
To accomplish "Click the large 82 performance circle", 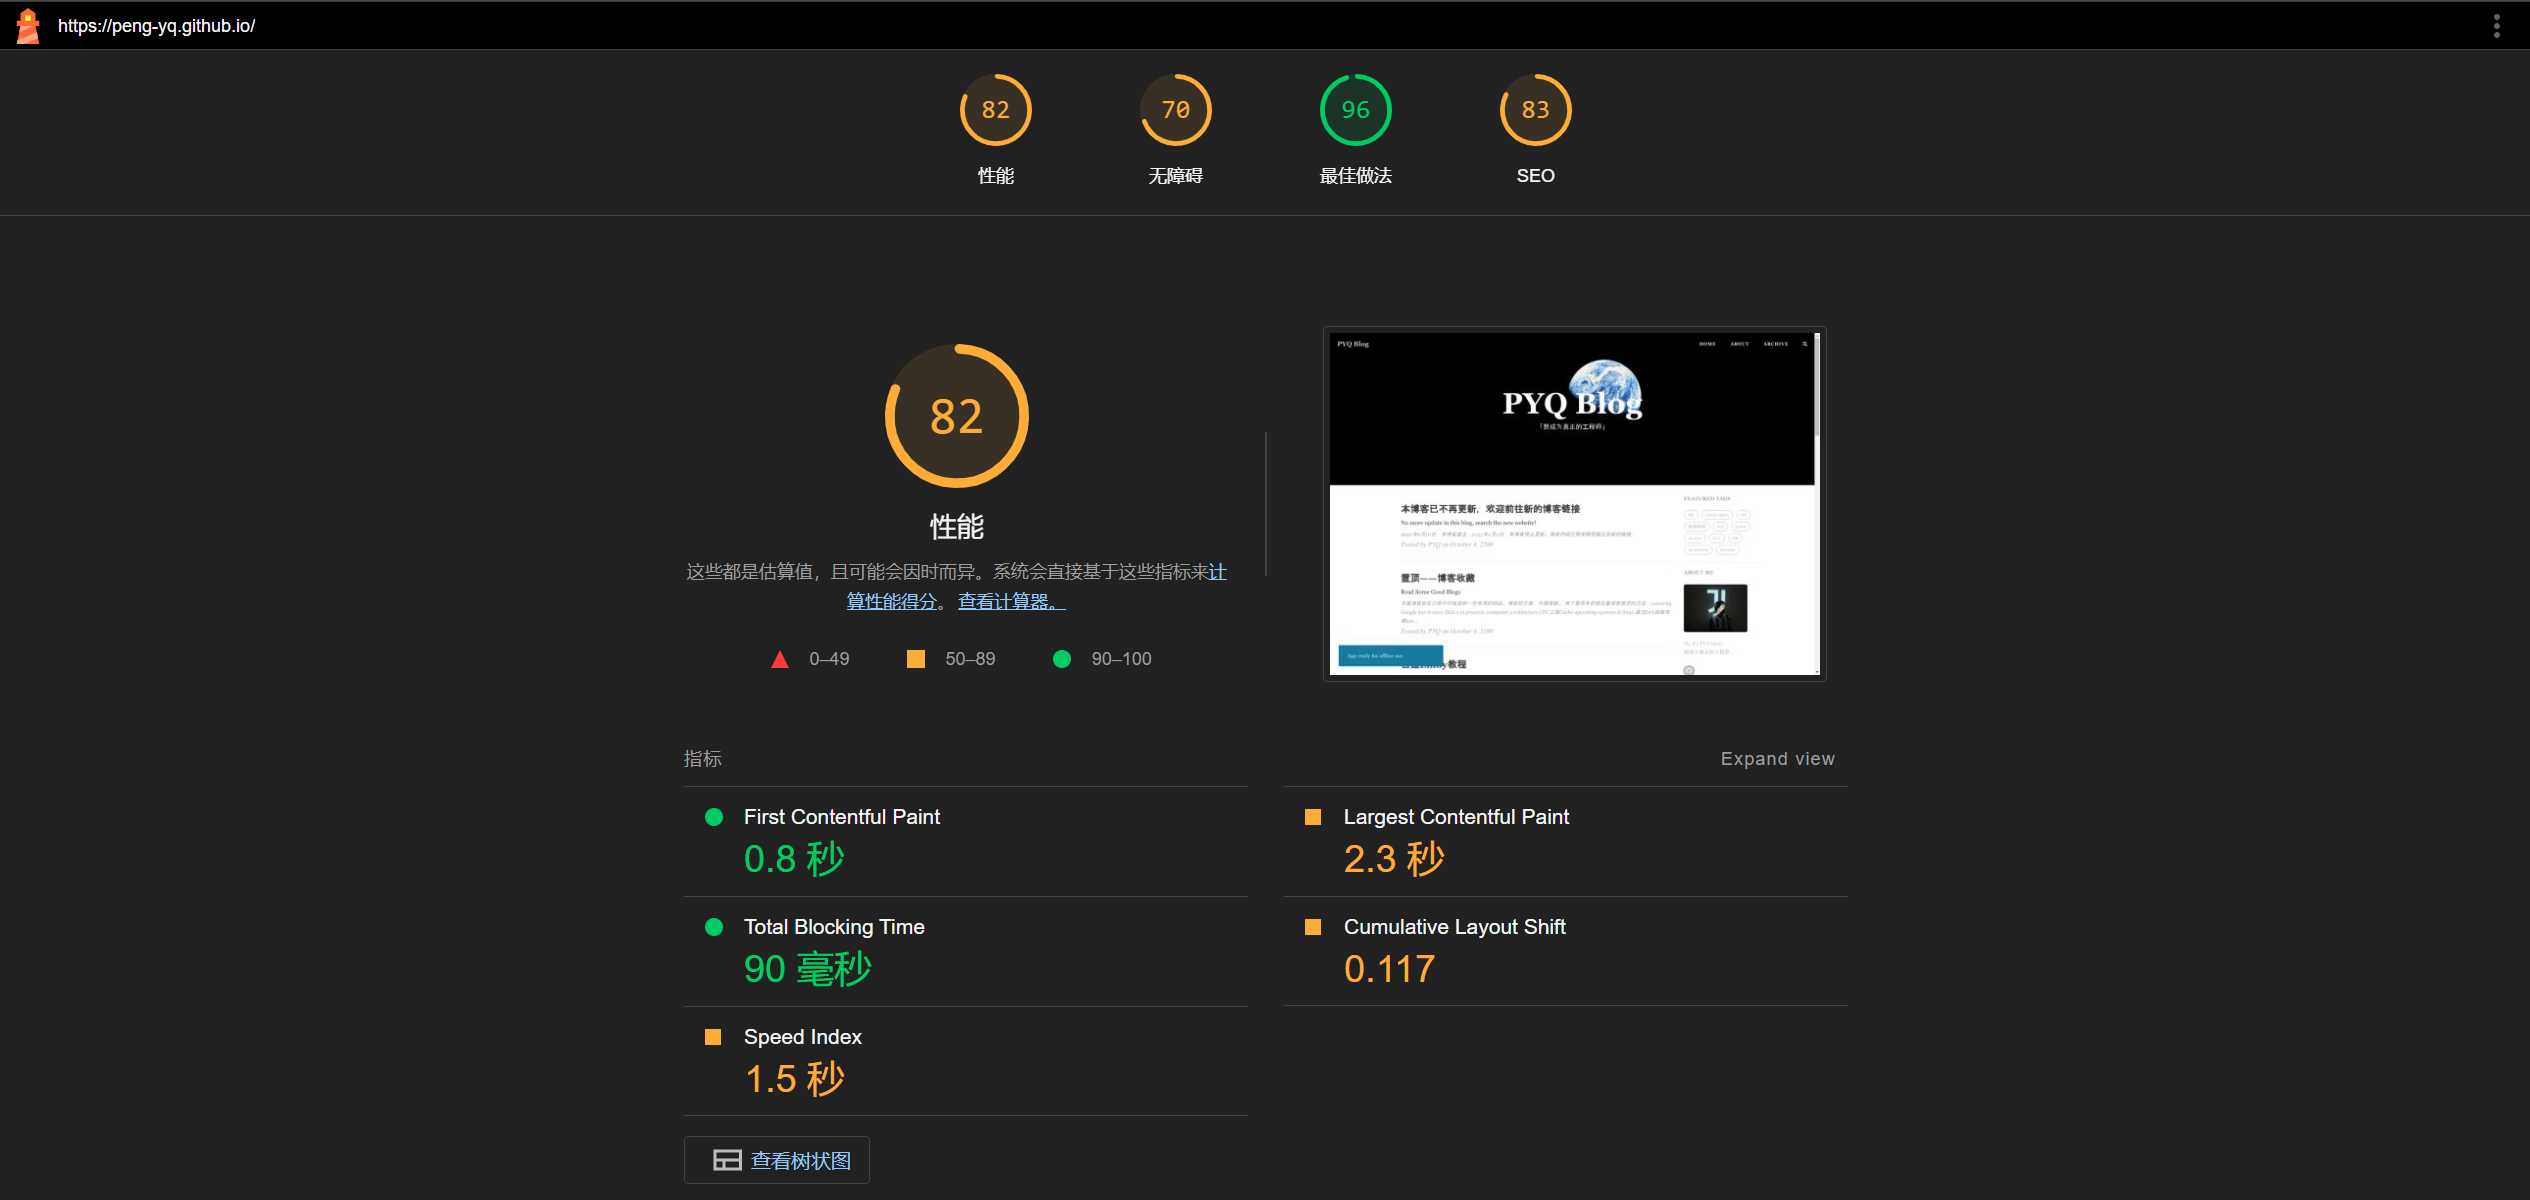I will point(956,416).
